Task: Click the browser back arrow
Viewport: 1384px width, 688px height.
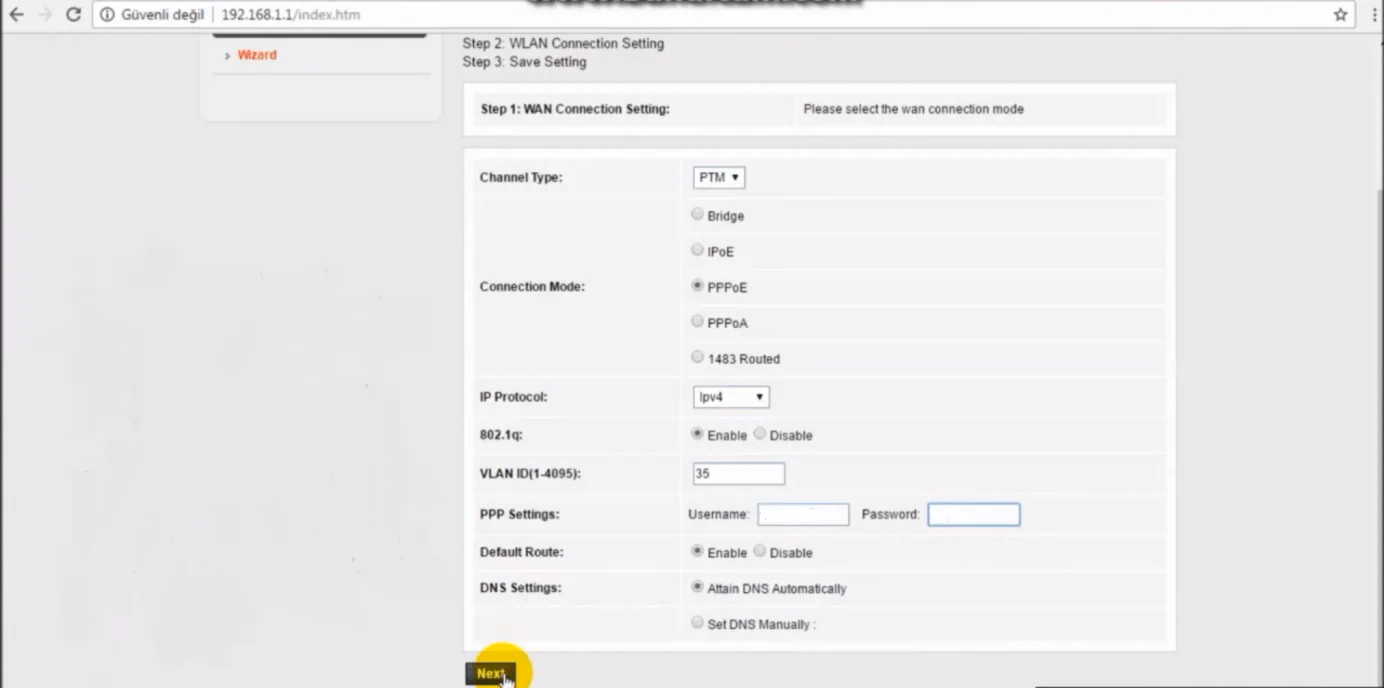Action: (x=16, y=15)
